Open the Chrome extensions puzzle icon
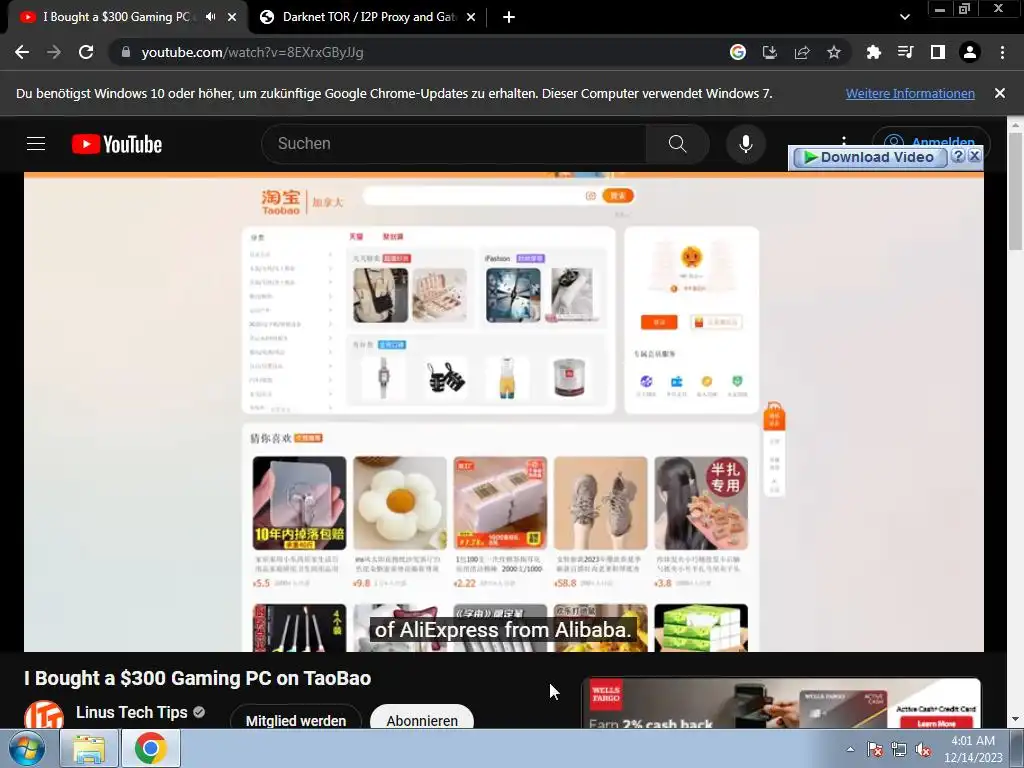Screen dimensions: 1024x768 coord(874,52)
